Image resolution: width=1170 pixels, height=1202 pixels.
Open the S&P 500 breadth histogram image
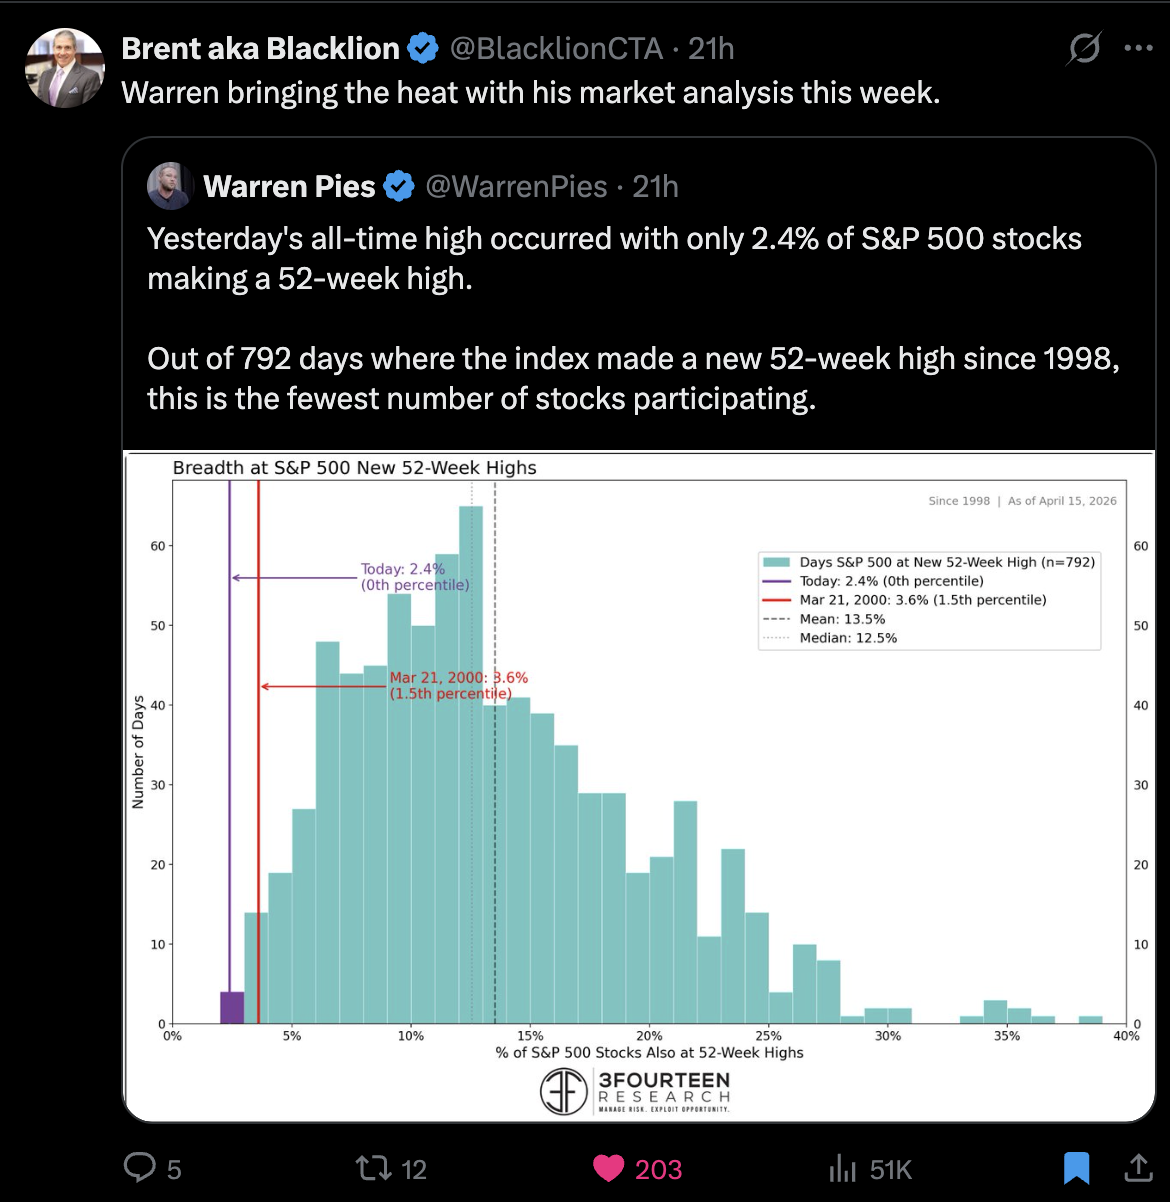(x=640, y=760)
